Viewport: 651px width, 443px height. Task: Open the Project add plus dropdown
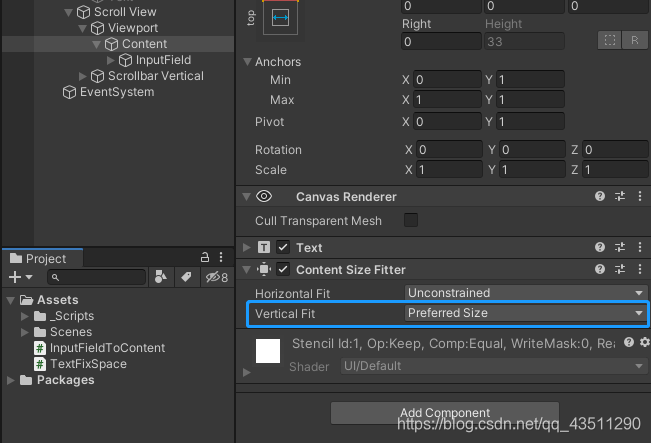20,277
